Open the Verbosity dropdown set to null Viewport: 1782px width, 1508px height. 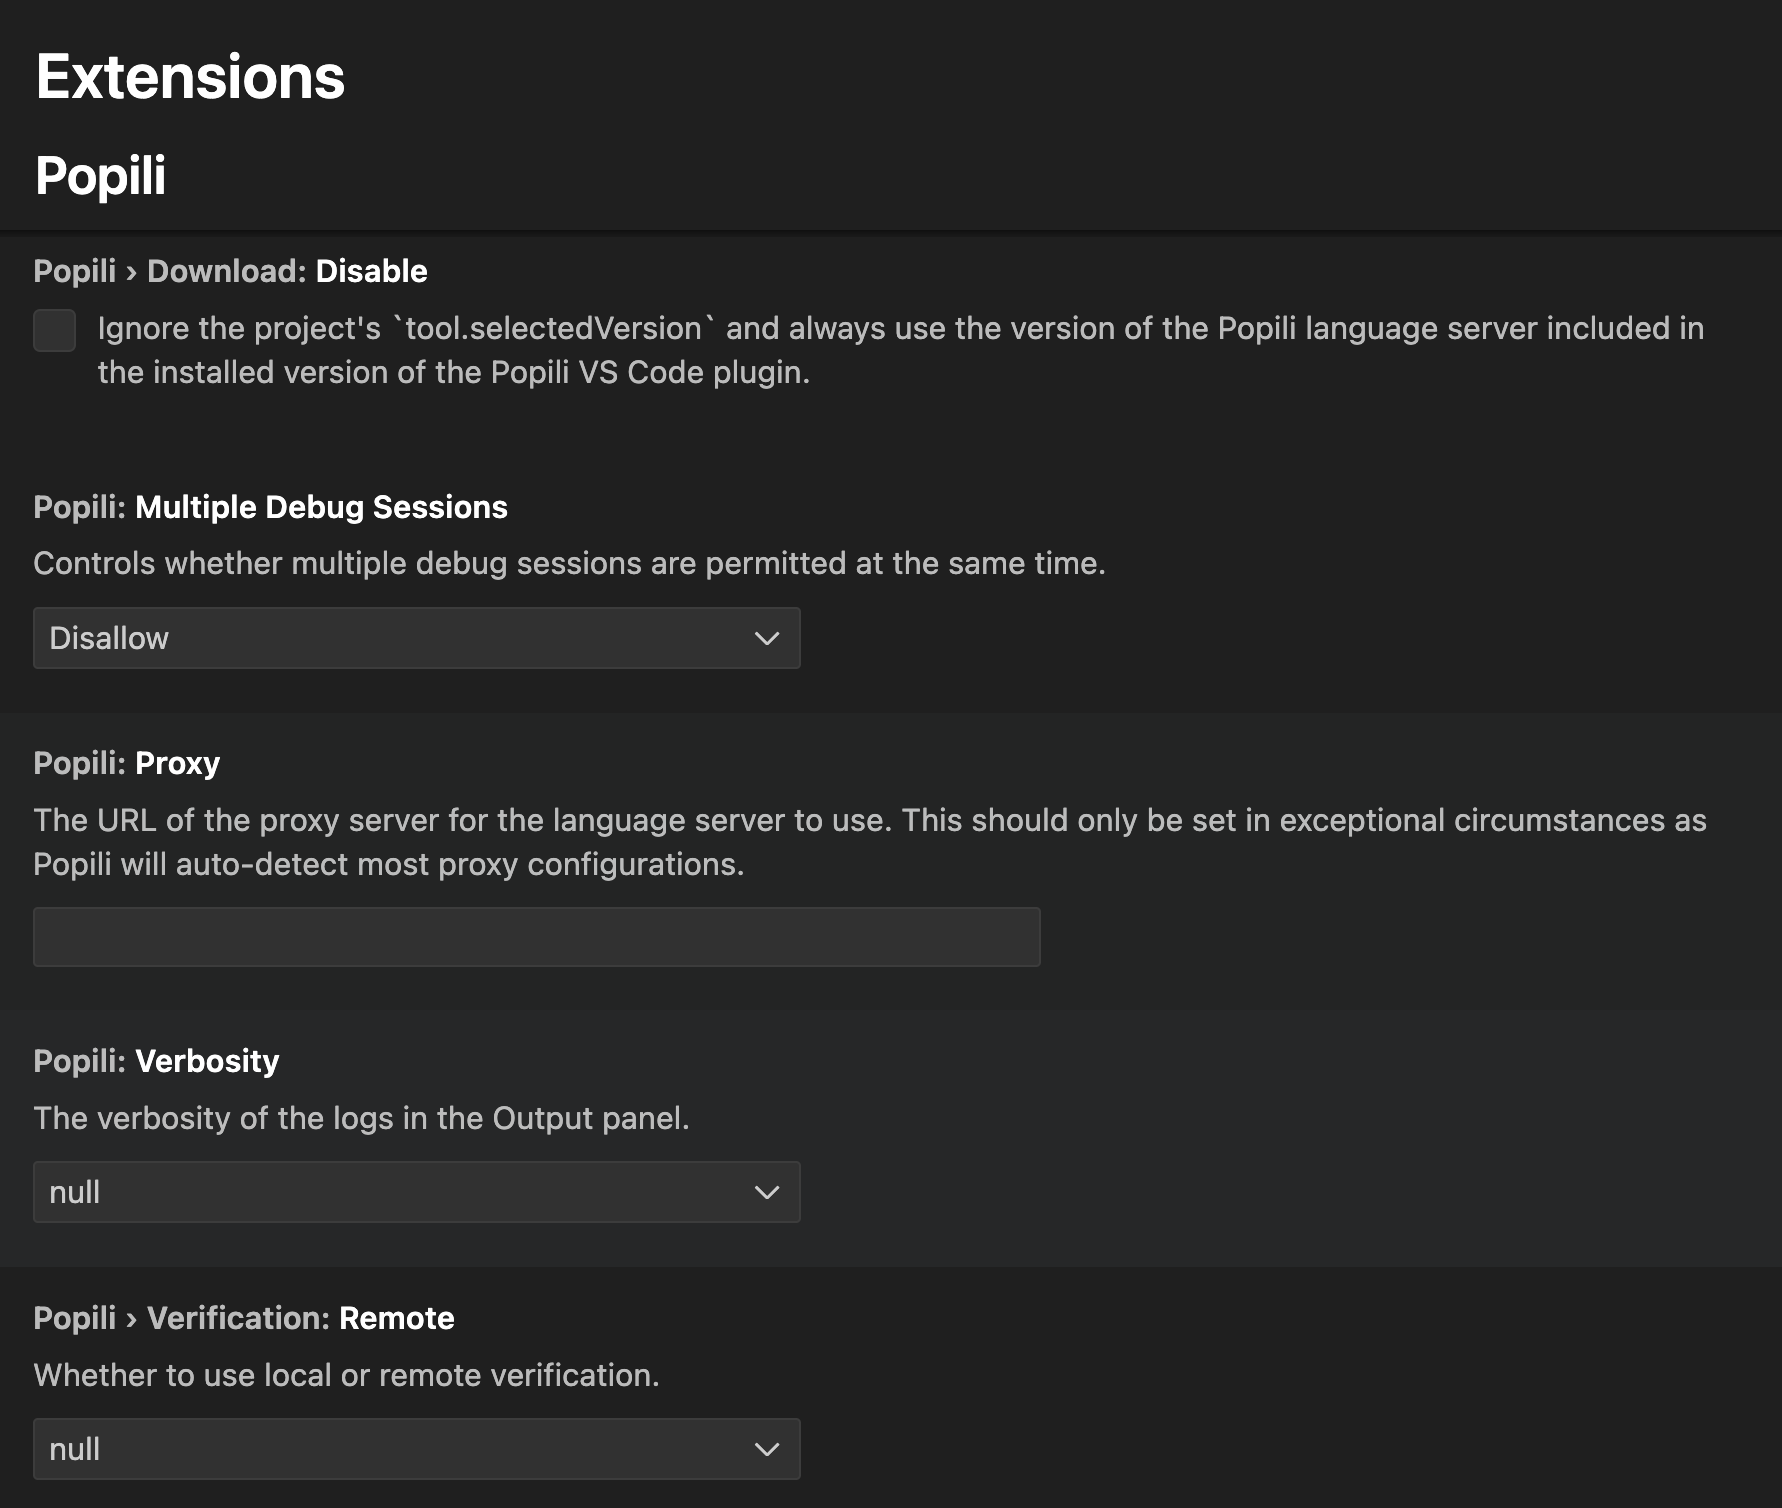417,1192
